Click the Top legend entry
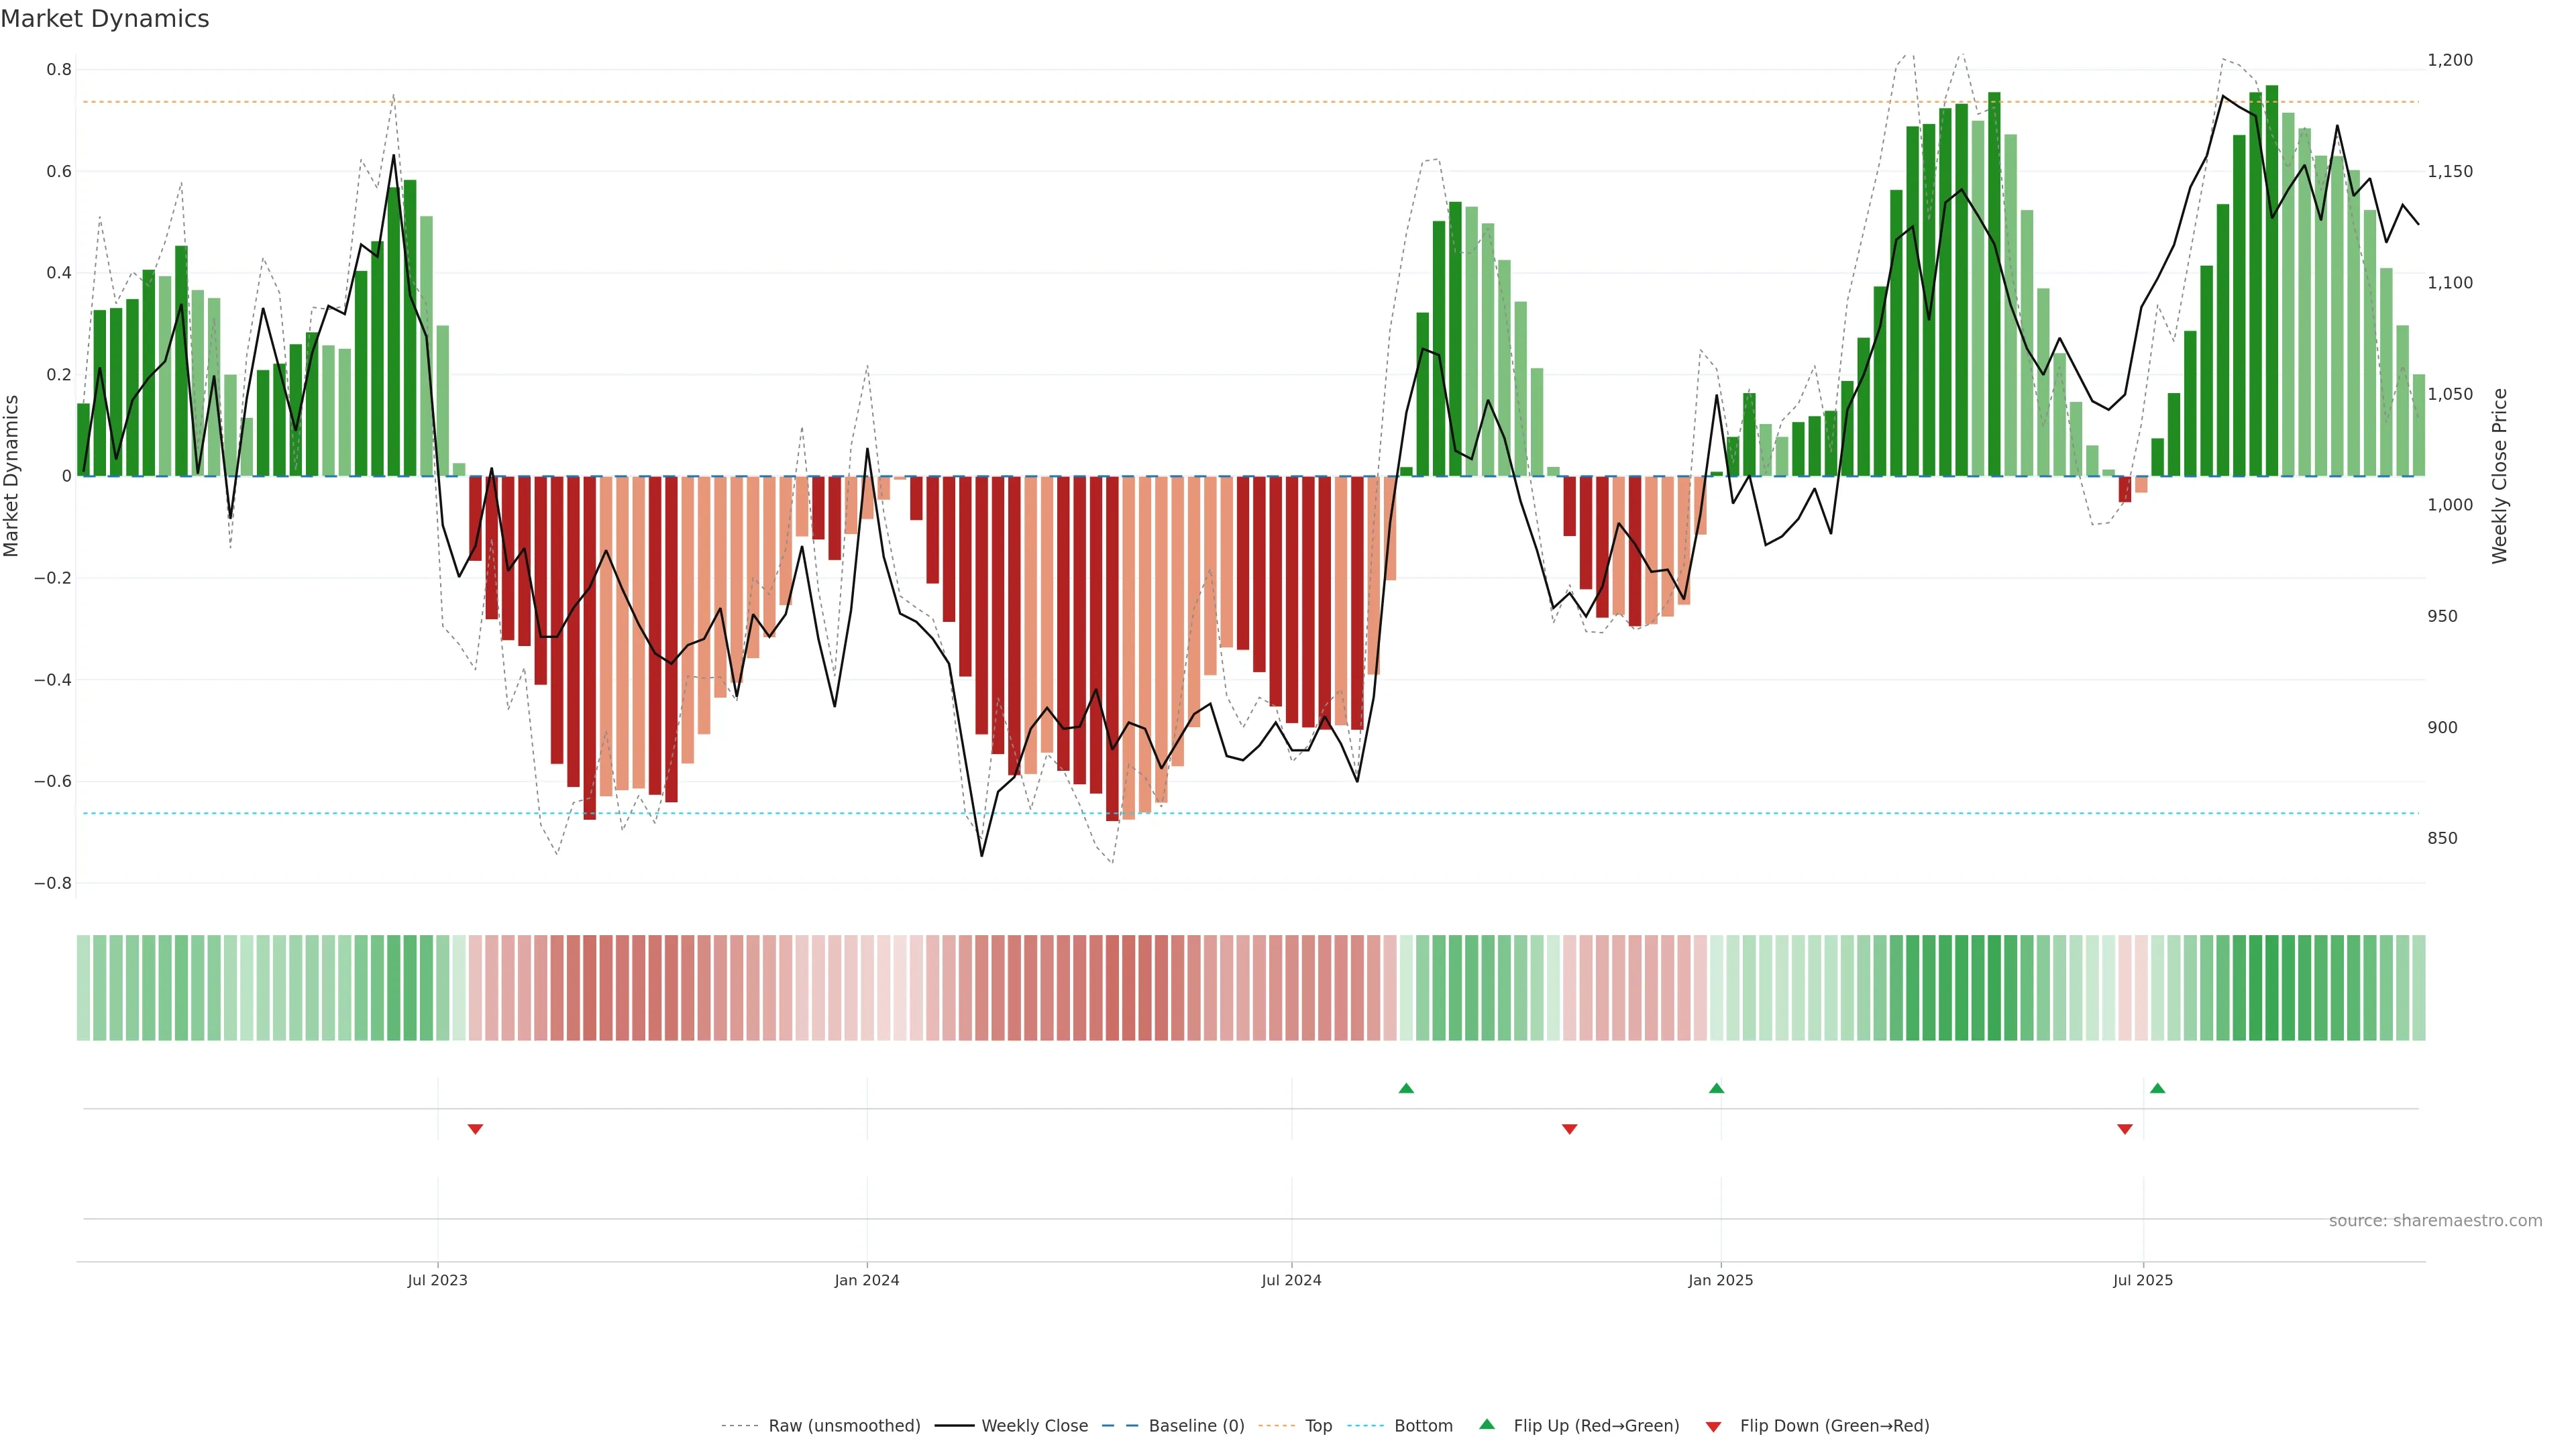Viewport: 2576px width, 1449px height. [x=1318, y=1425]
